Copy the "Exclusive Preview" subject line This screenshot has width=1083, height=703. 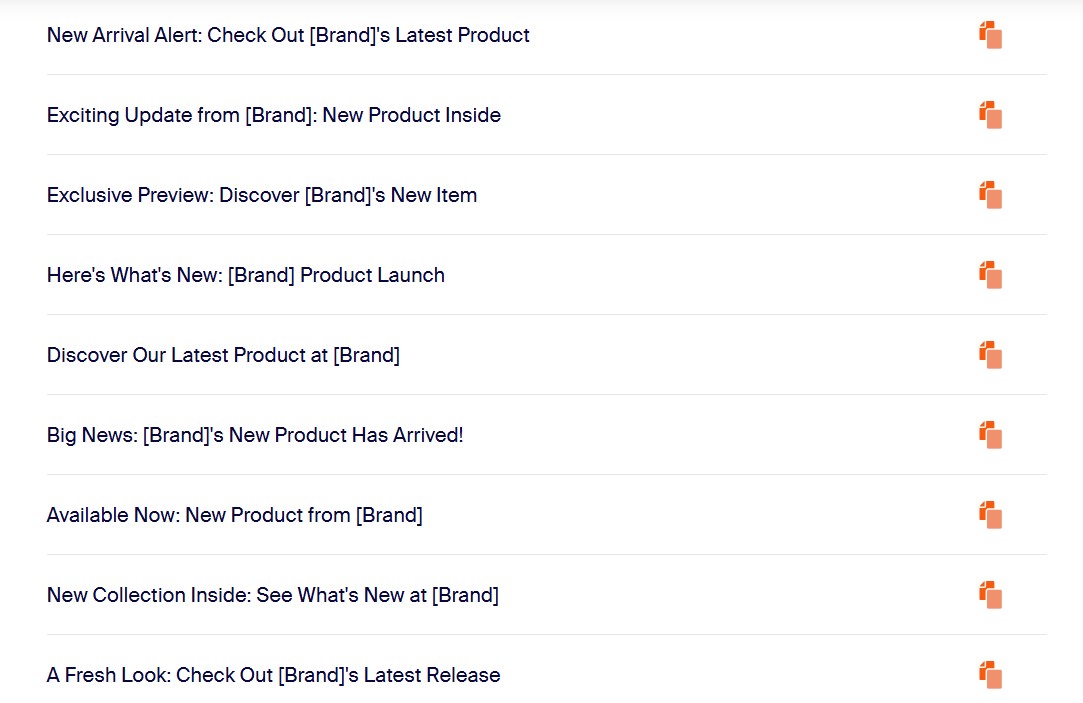(990, 195)
